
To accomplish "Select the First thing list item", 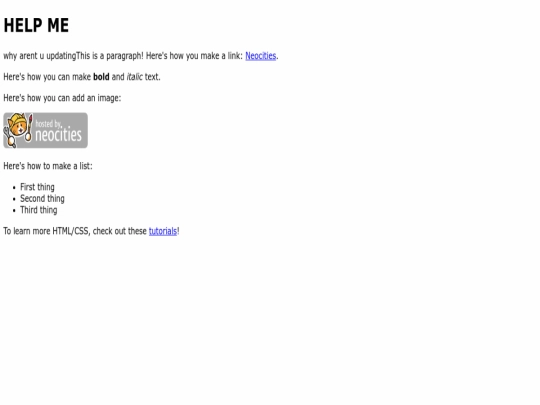I will pyautogui.click(x=37, y=187).
